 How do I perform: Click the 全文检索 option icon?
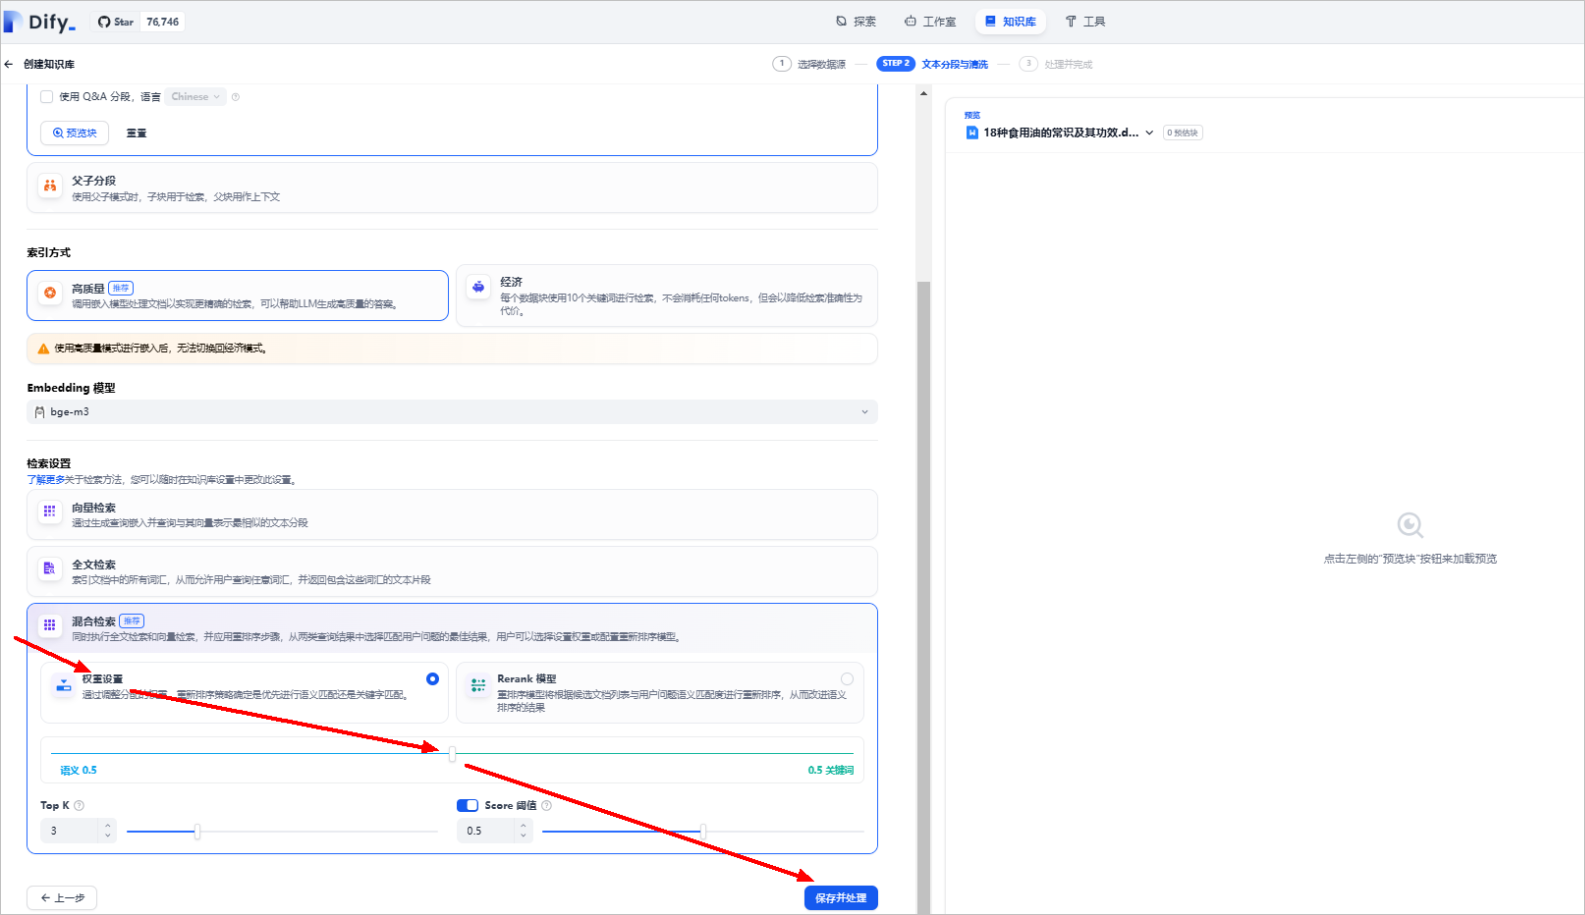coord(50,569)
